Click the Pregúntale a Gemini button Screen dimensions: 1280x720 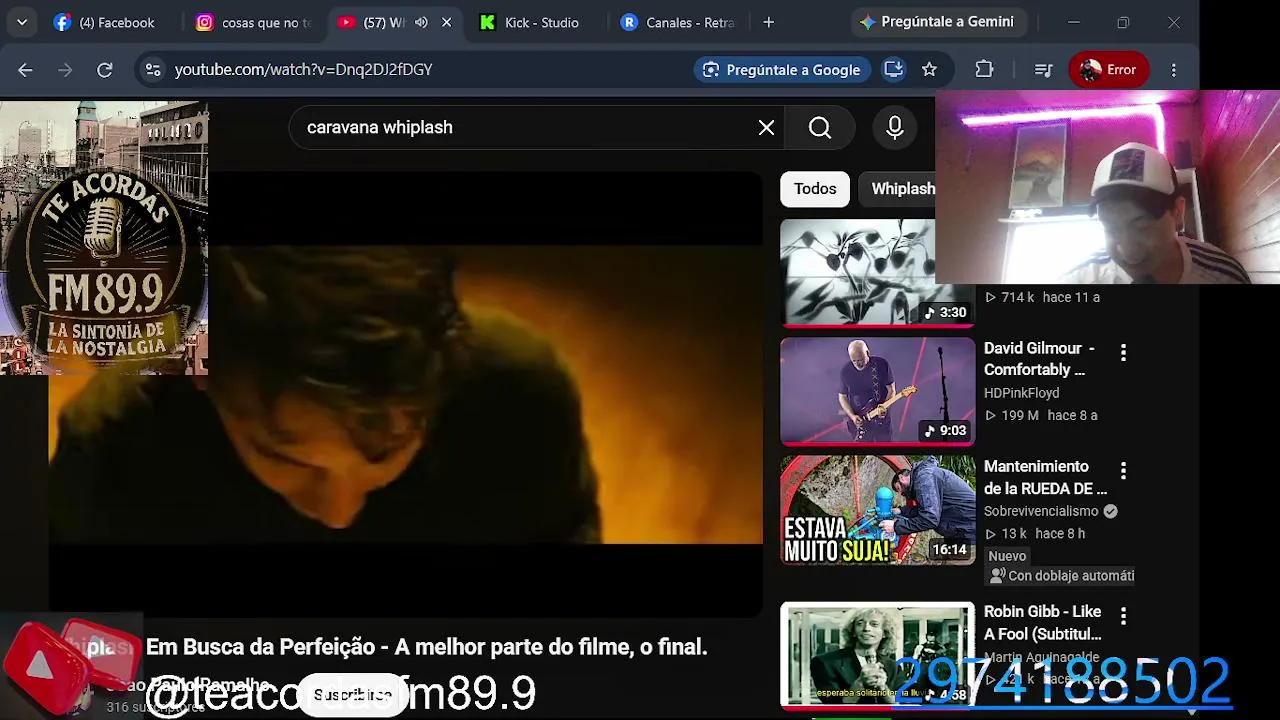point(937,22)
